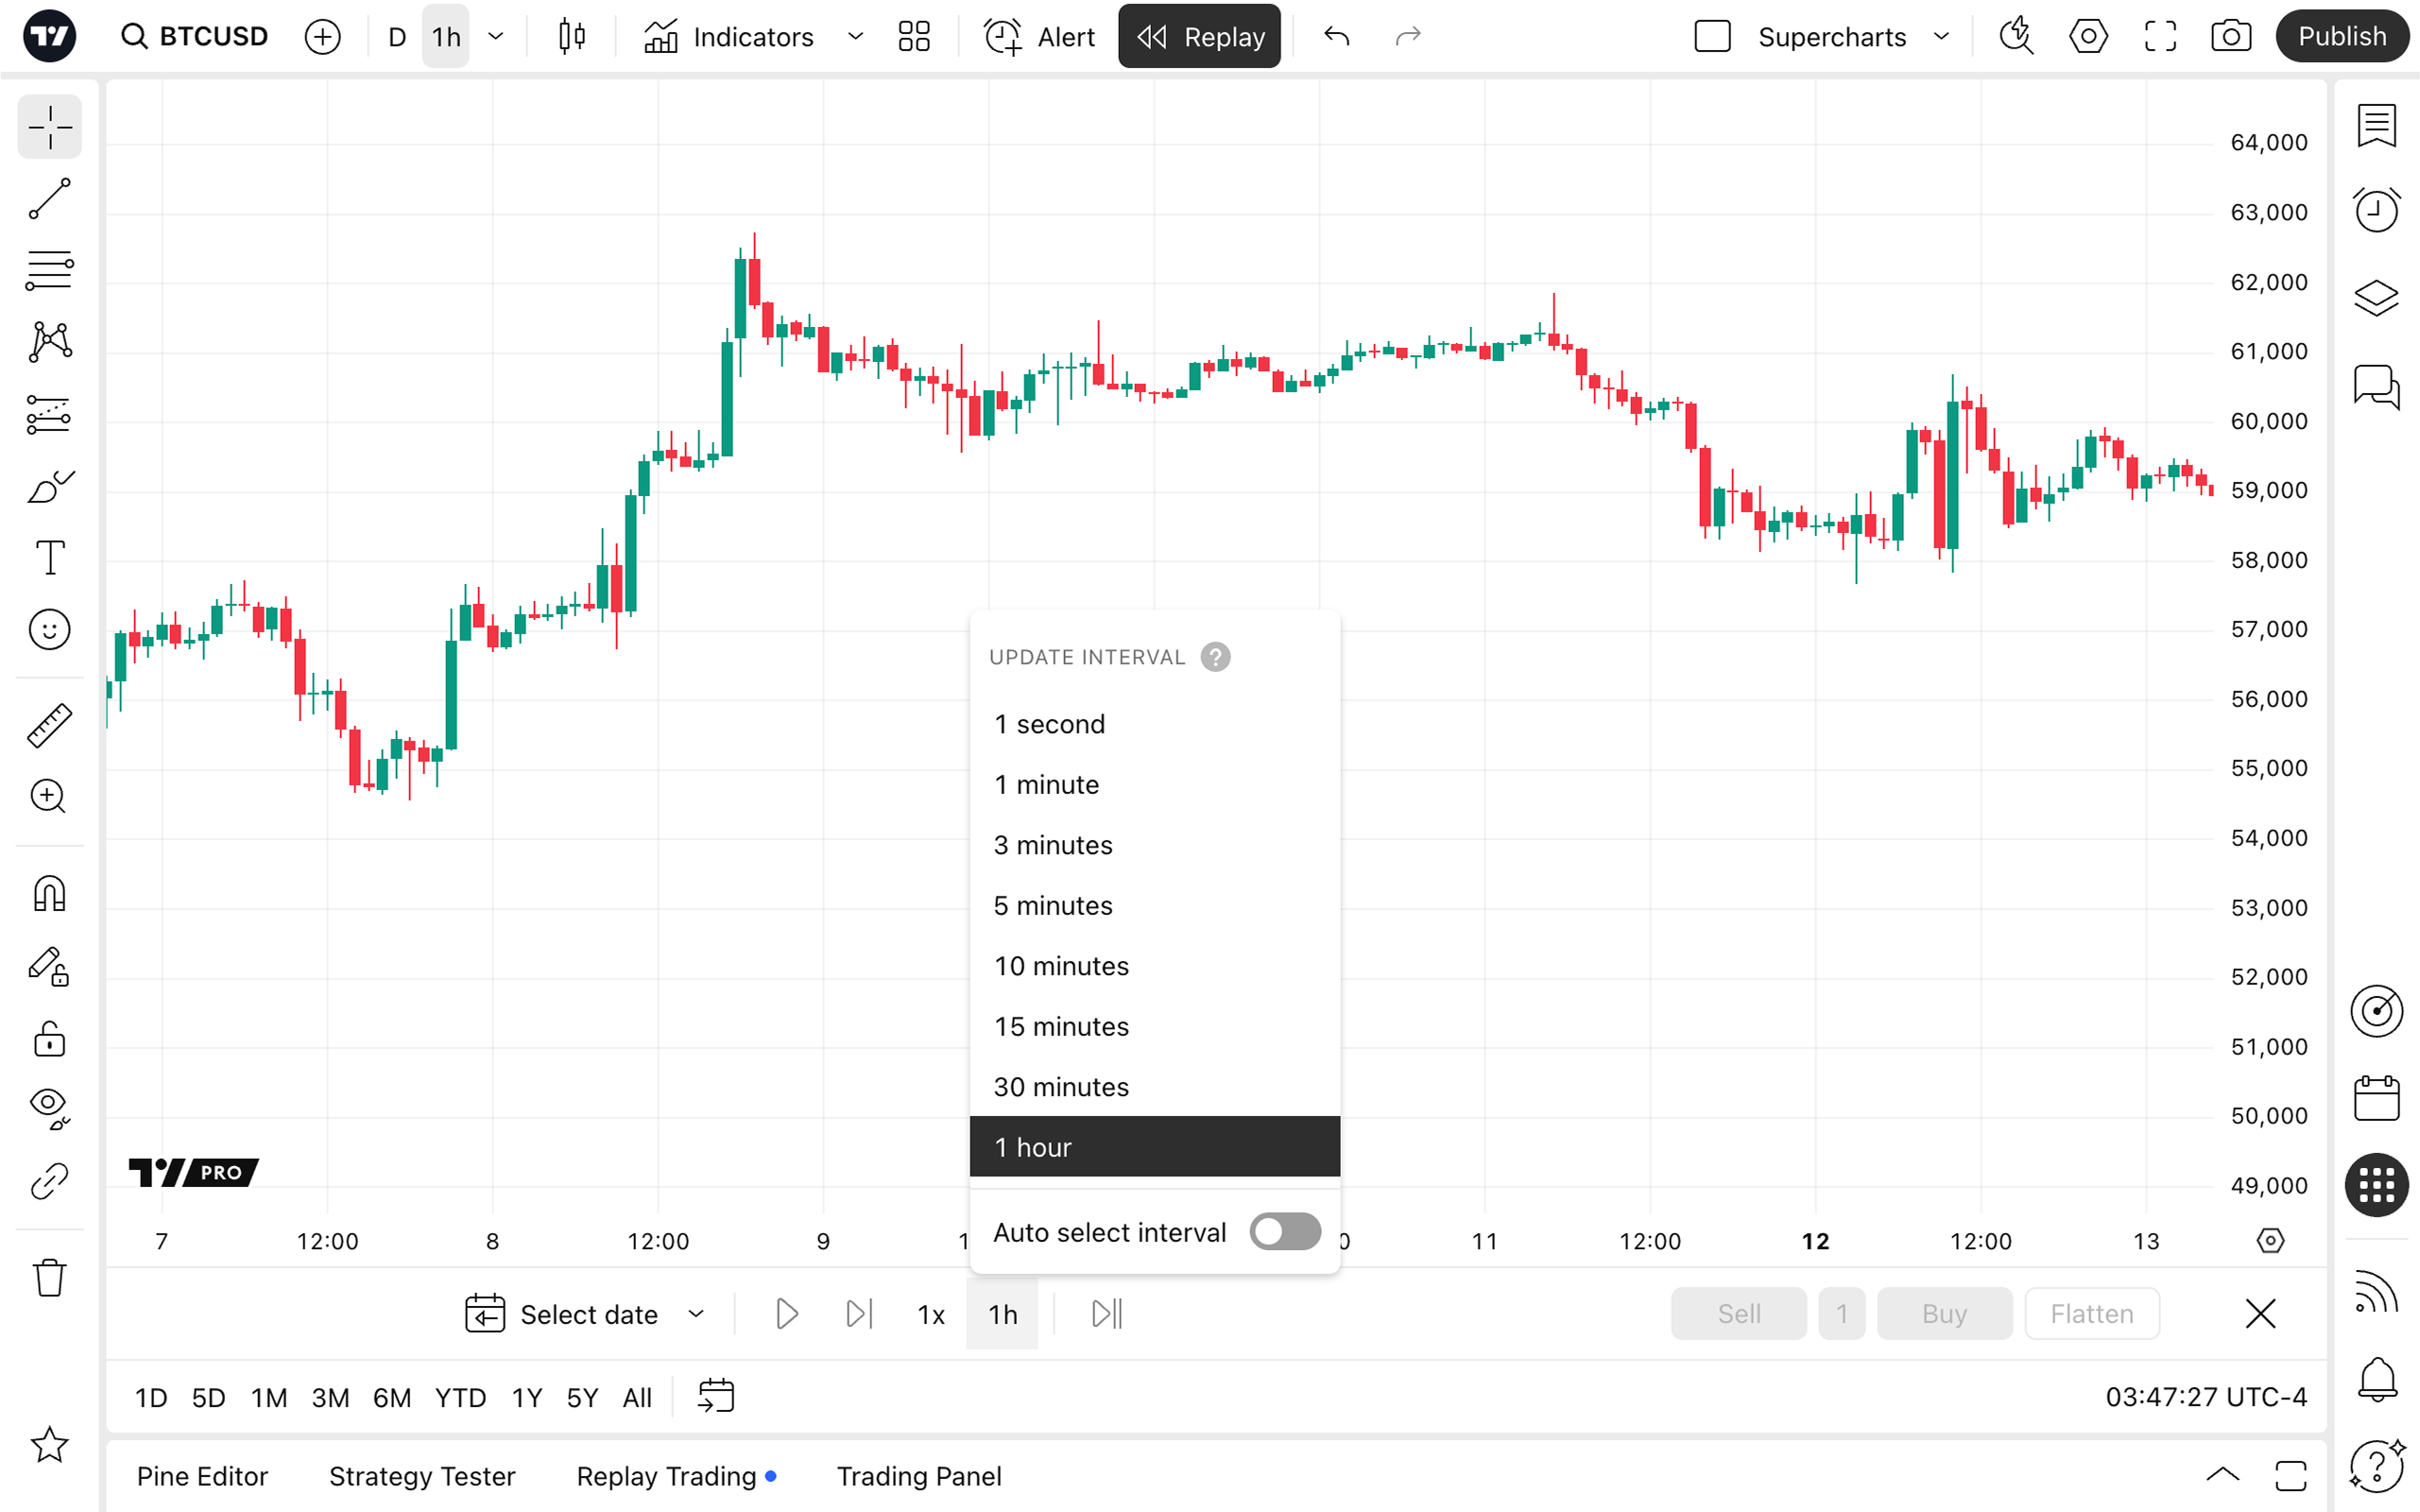Viewport: 2420px width, 1512px height.
Task: Click the Publish button
Action: pos(2341,37)
